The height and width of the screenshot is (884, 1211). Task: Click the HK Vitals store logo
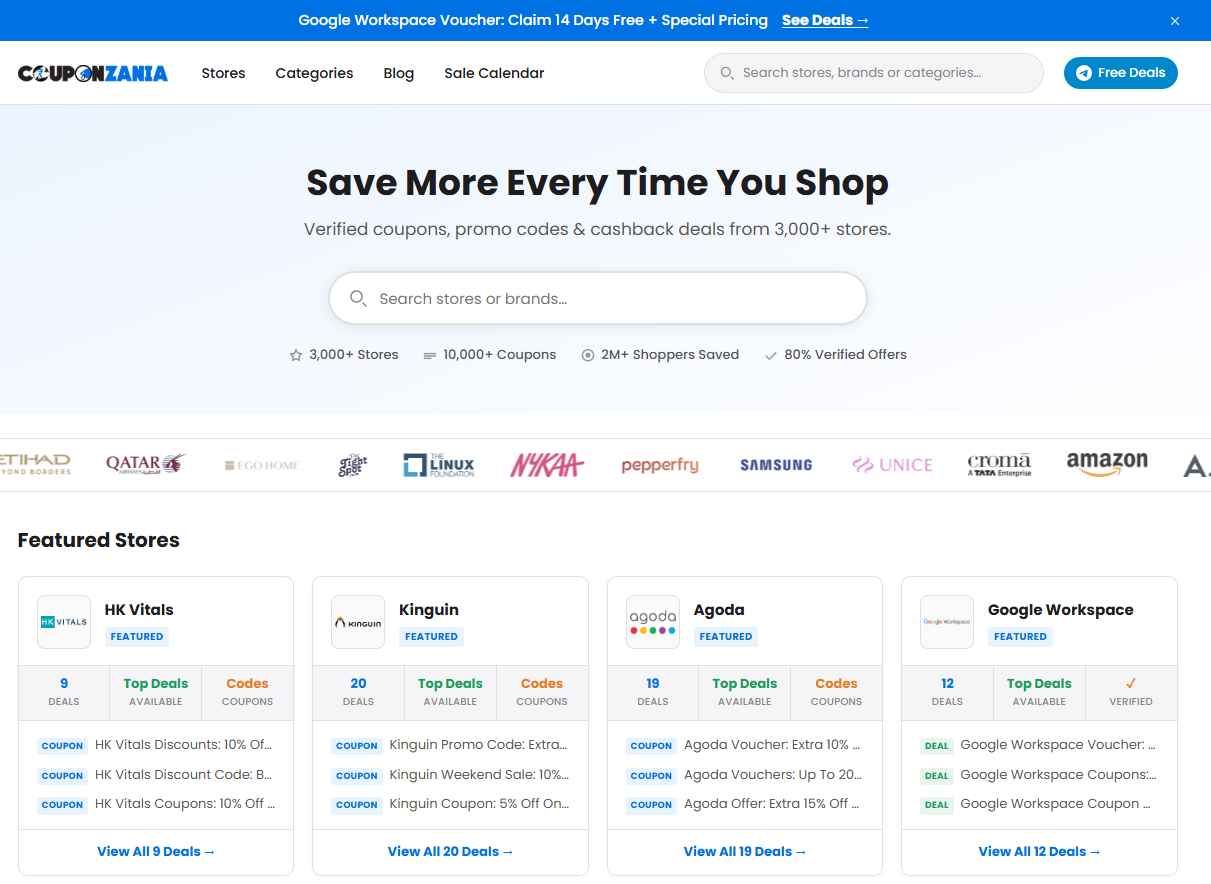pos(64,622)
